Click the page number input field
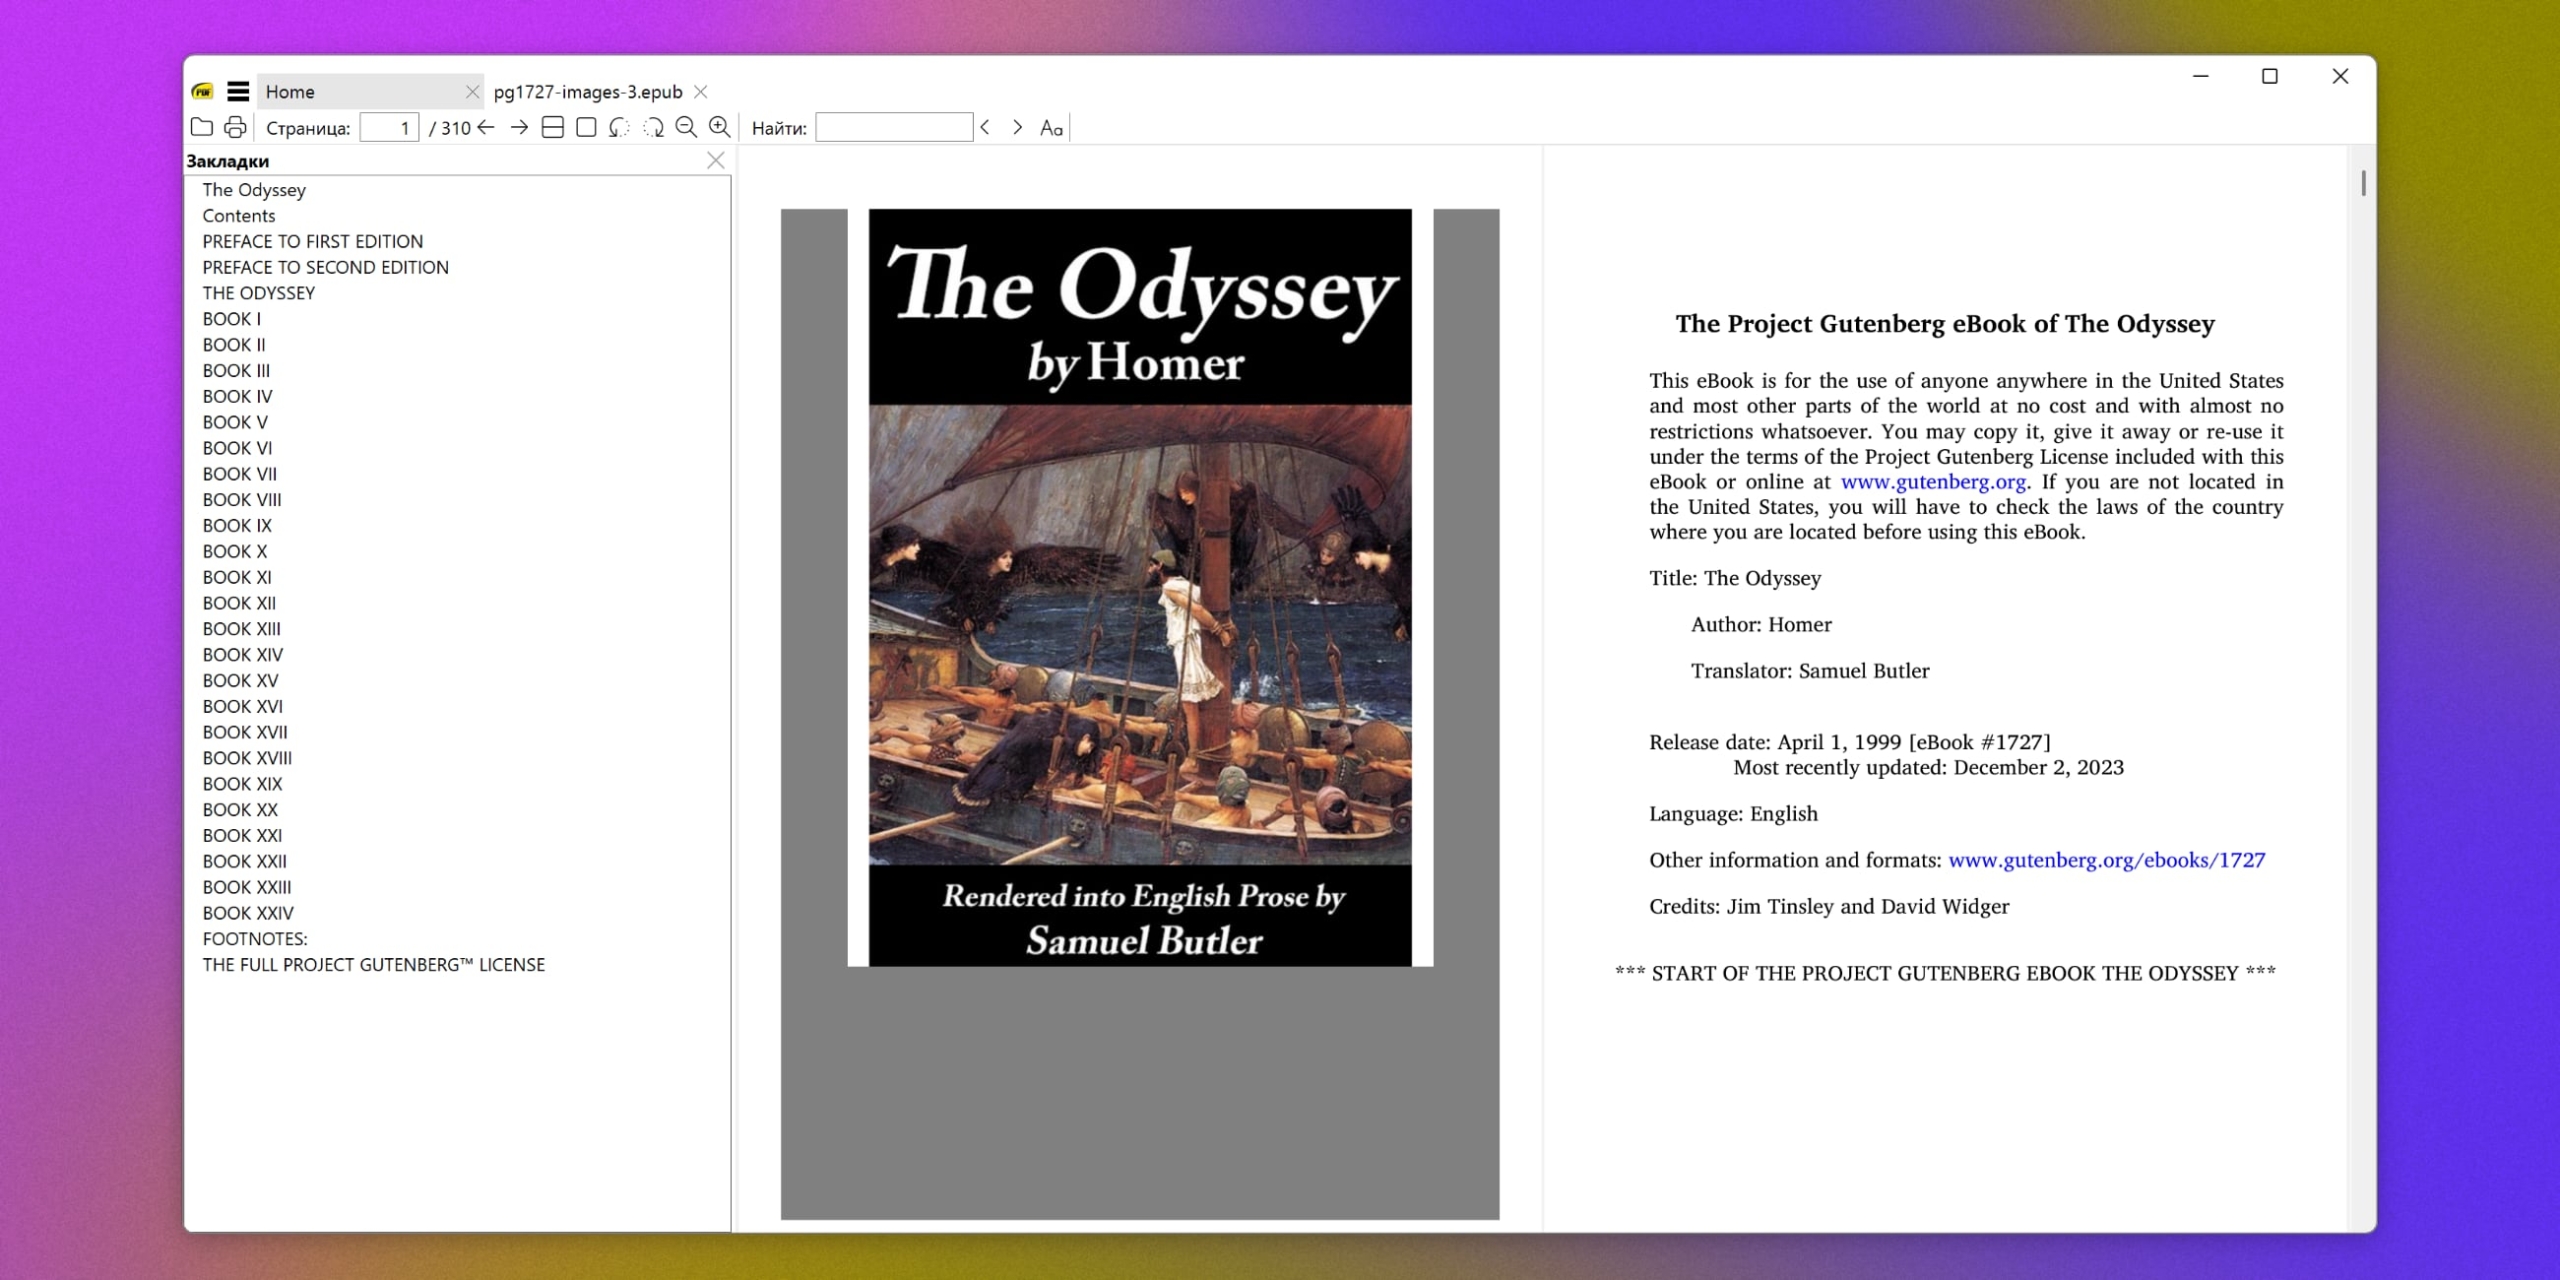Viewport: 2560px width, 1280px height. click(389, 127)
